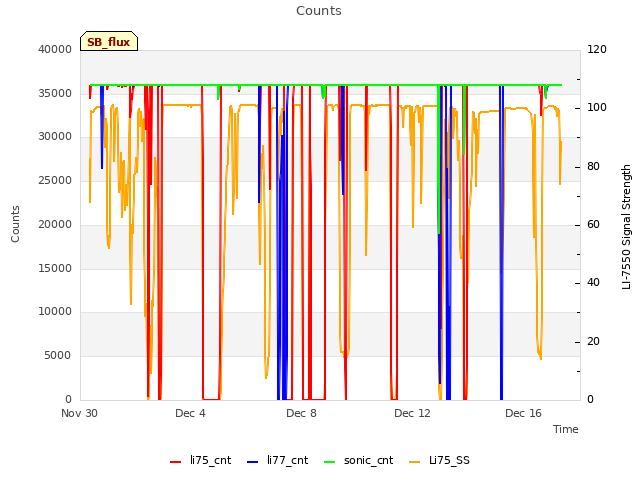This screenshot has width=640, height=480.
Task: Click the 15000 left-axis tick label
Action: click(x=55, y=269)
